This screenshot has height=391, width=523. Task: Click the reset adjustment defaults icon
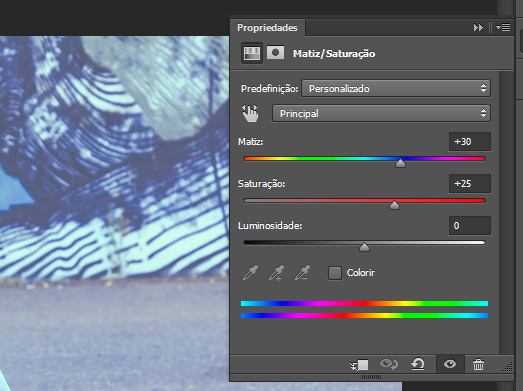(x=418, y=364)
